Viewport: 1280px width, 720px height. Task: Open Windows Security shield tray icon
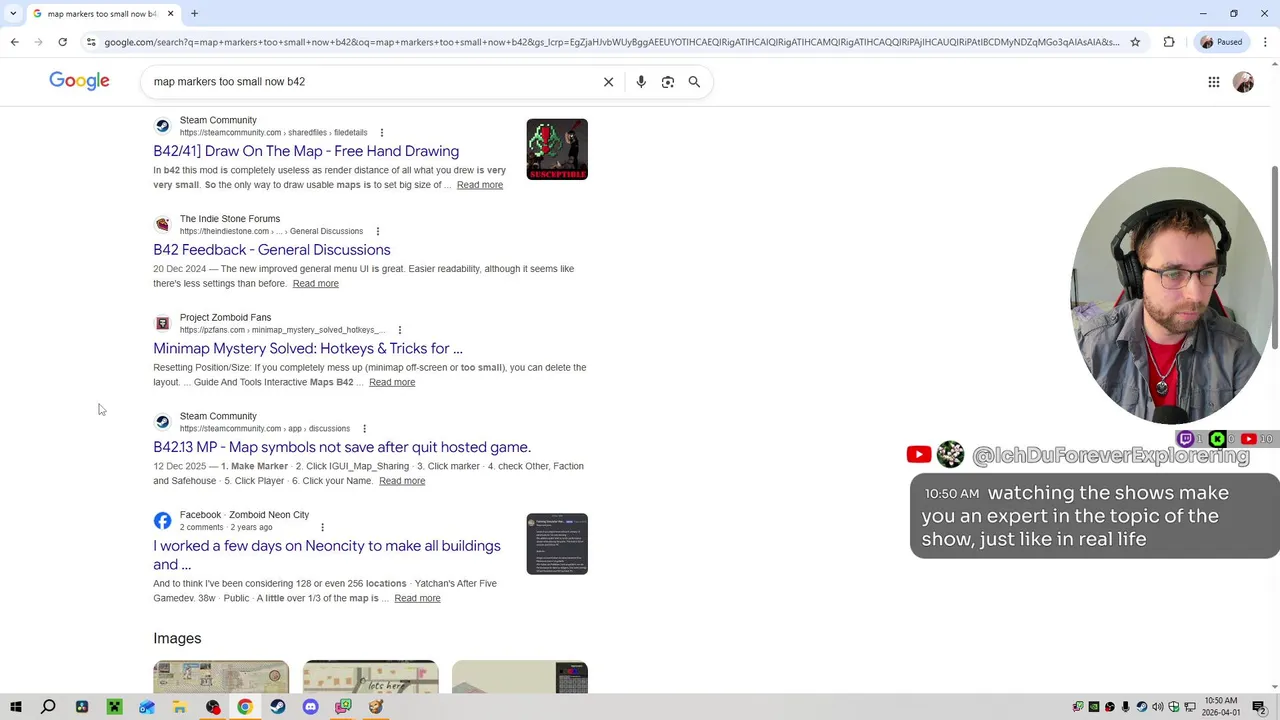coord(1174,707)
